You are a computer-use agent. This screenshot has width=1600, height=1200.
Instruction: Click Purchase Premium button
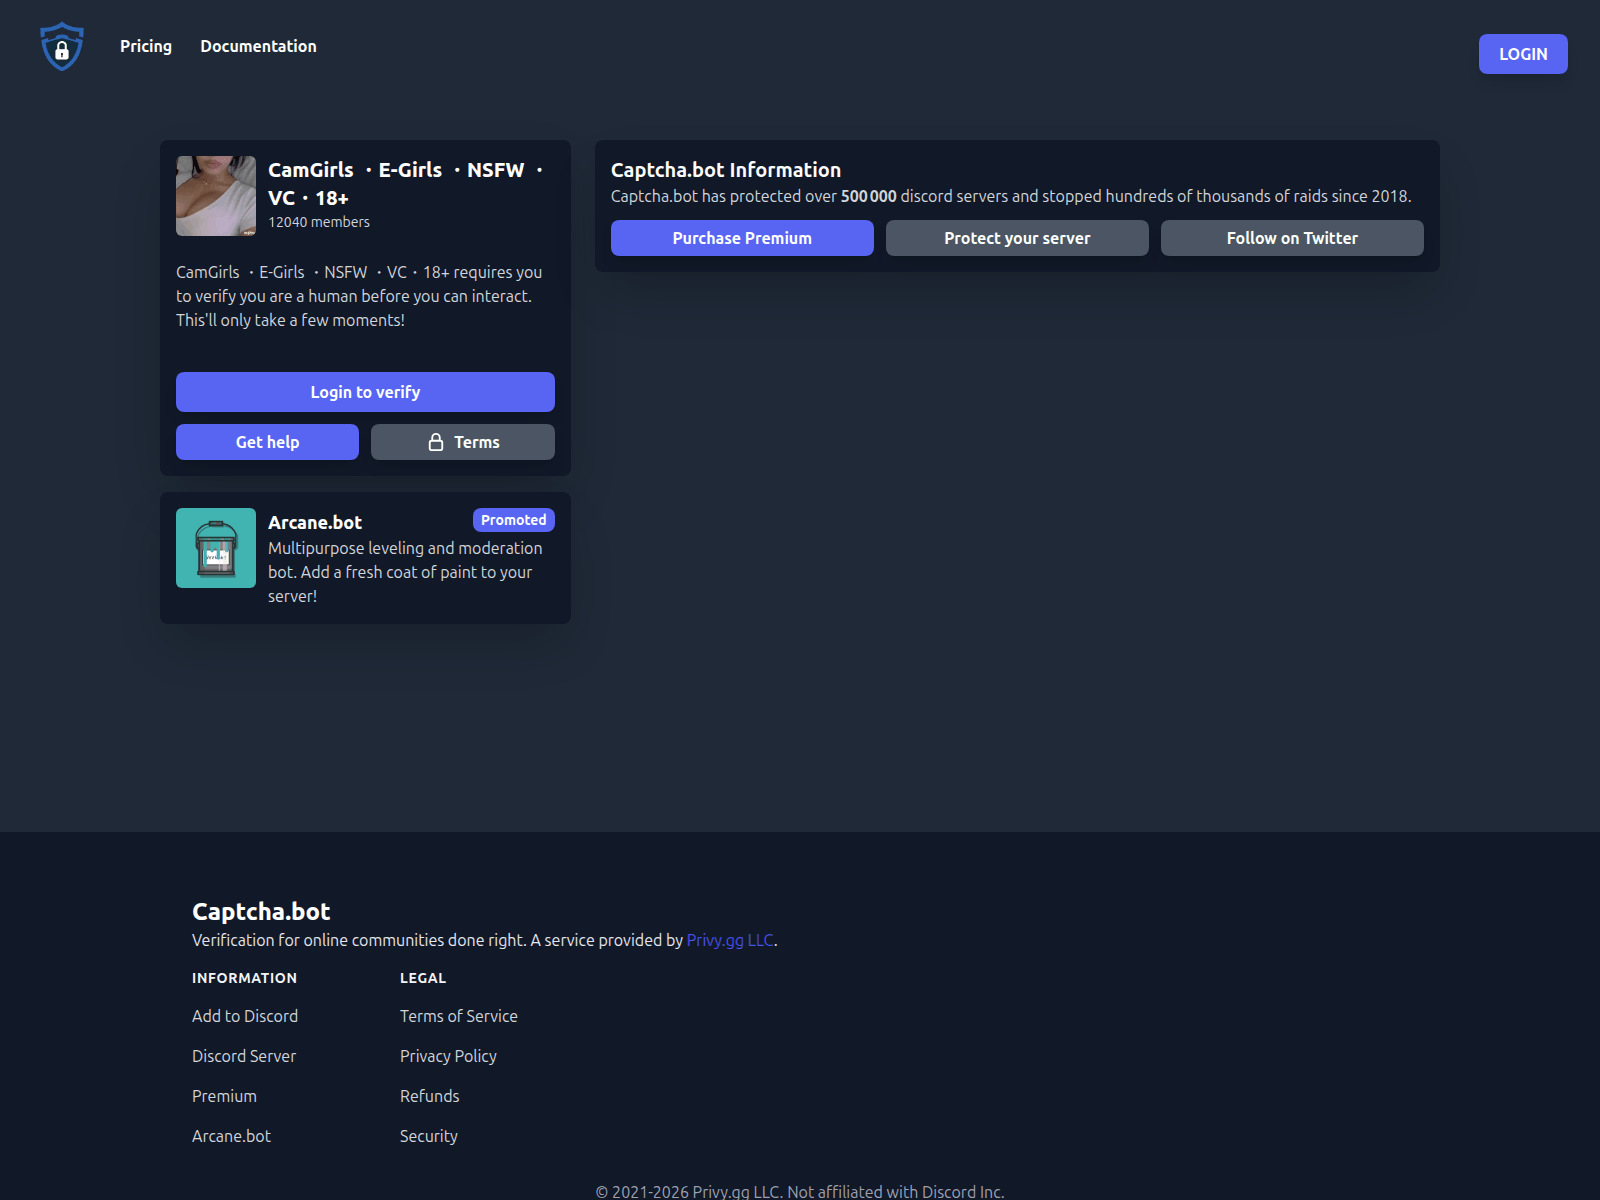tap(742, 238)
